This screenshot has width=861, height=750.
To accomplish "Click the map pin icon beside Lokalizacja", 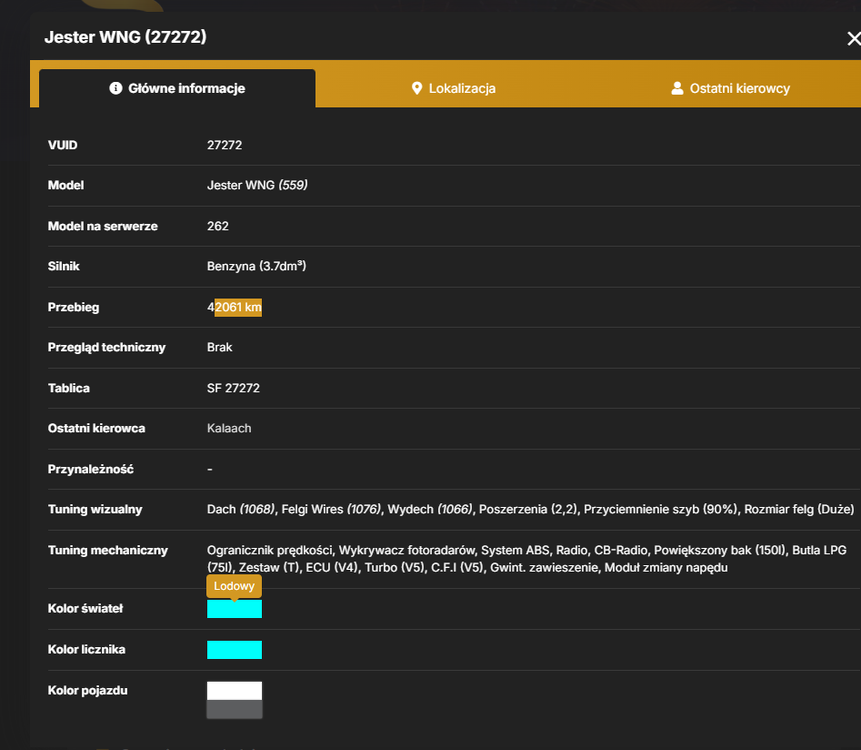I will click(417, 88).
